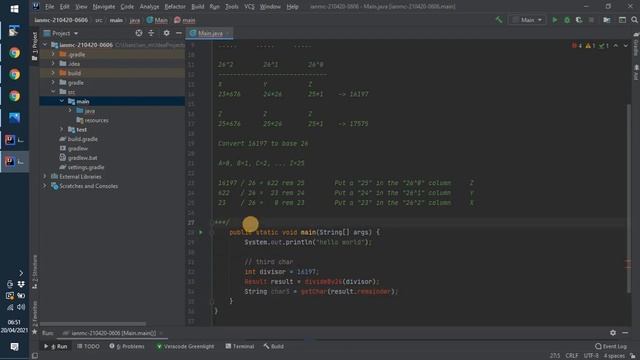Expand the java folder

click(70, 111)
